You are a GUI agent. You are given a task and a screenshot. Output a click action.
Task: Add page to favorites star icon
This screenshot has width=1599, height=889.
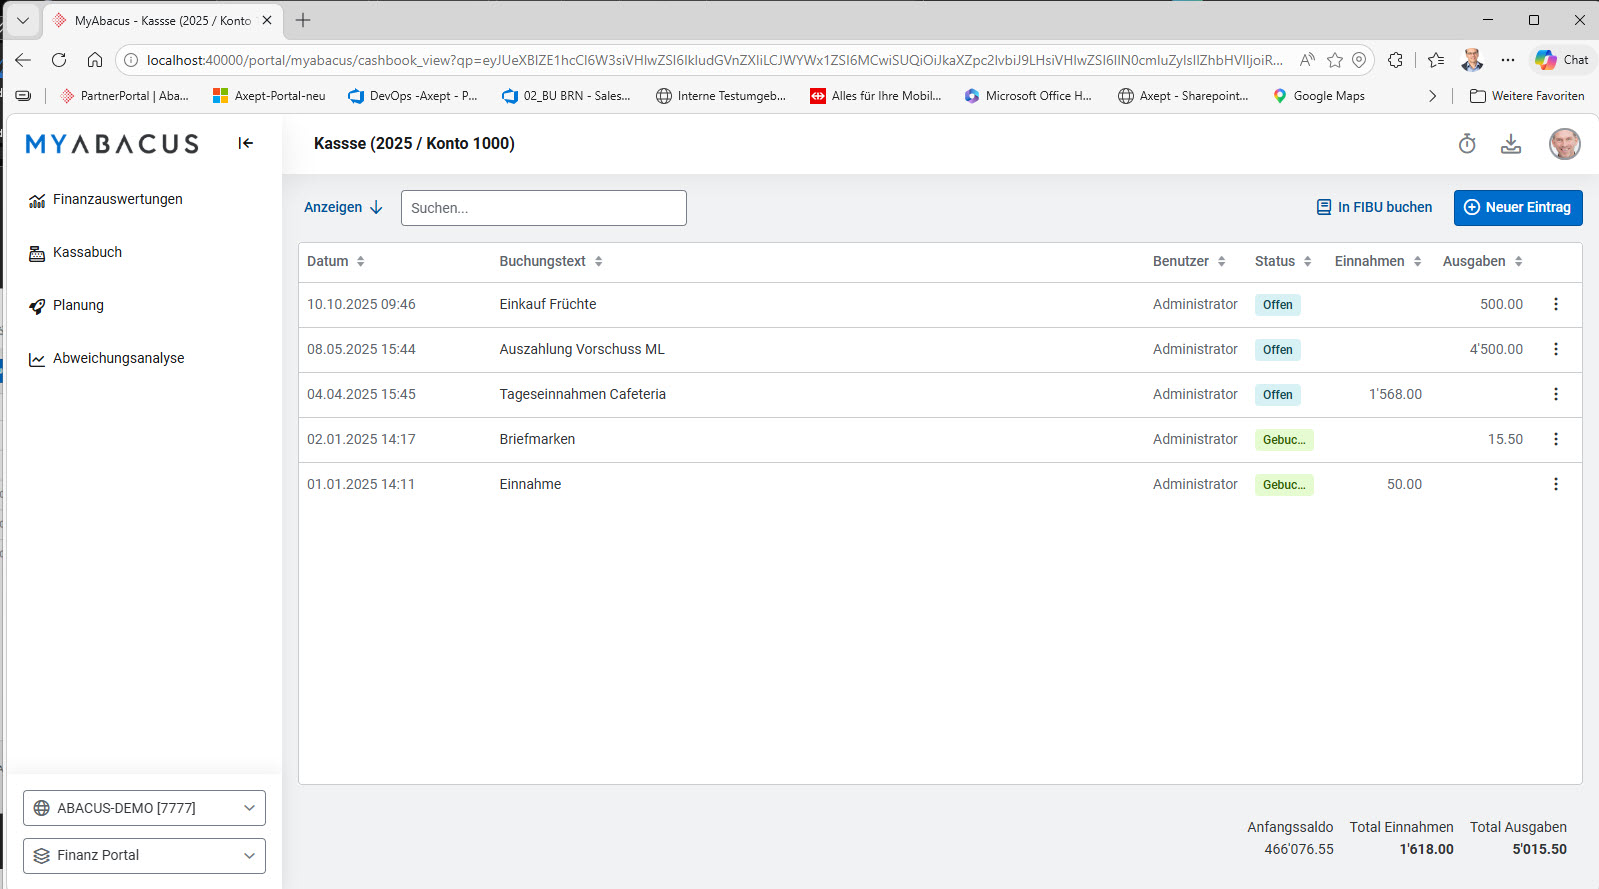(x=1334, y=60)
